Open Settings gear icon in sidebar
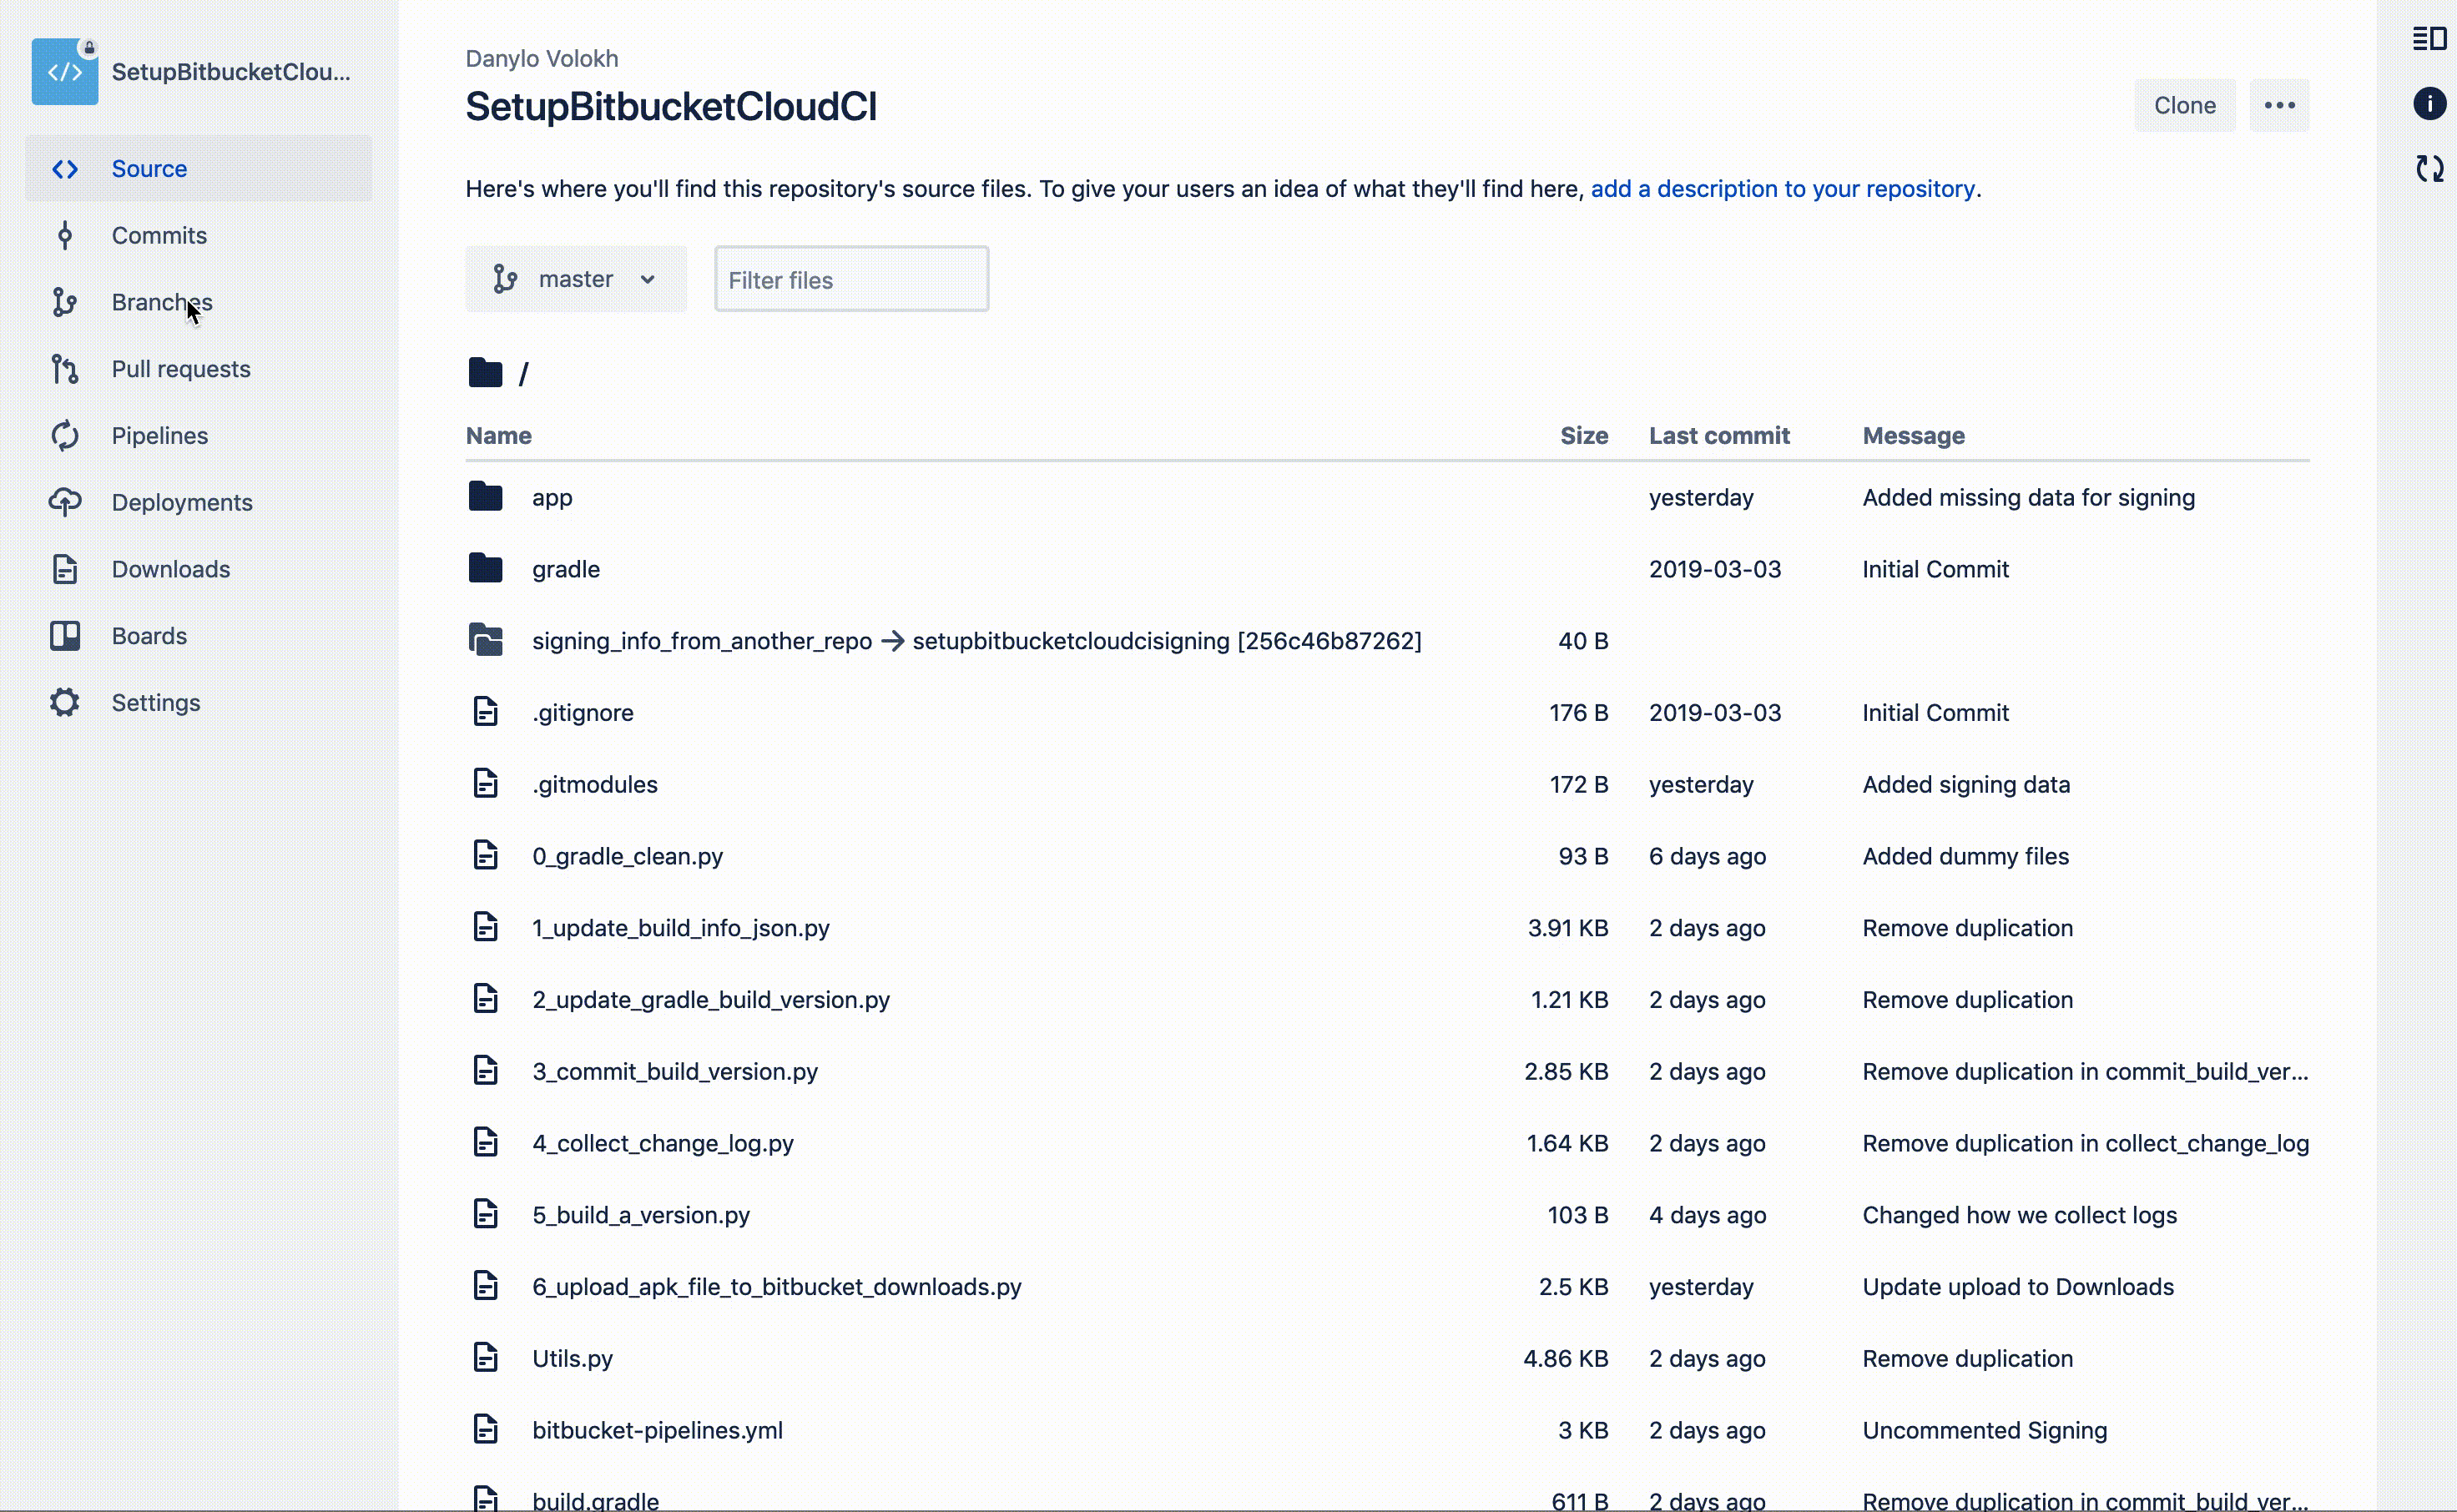 click(x=65, y=703)
